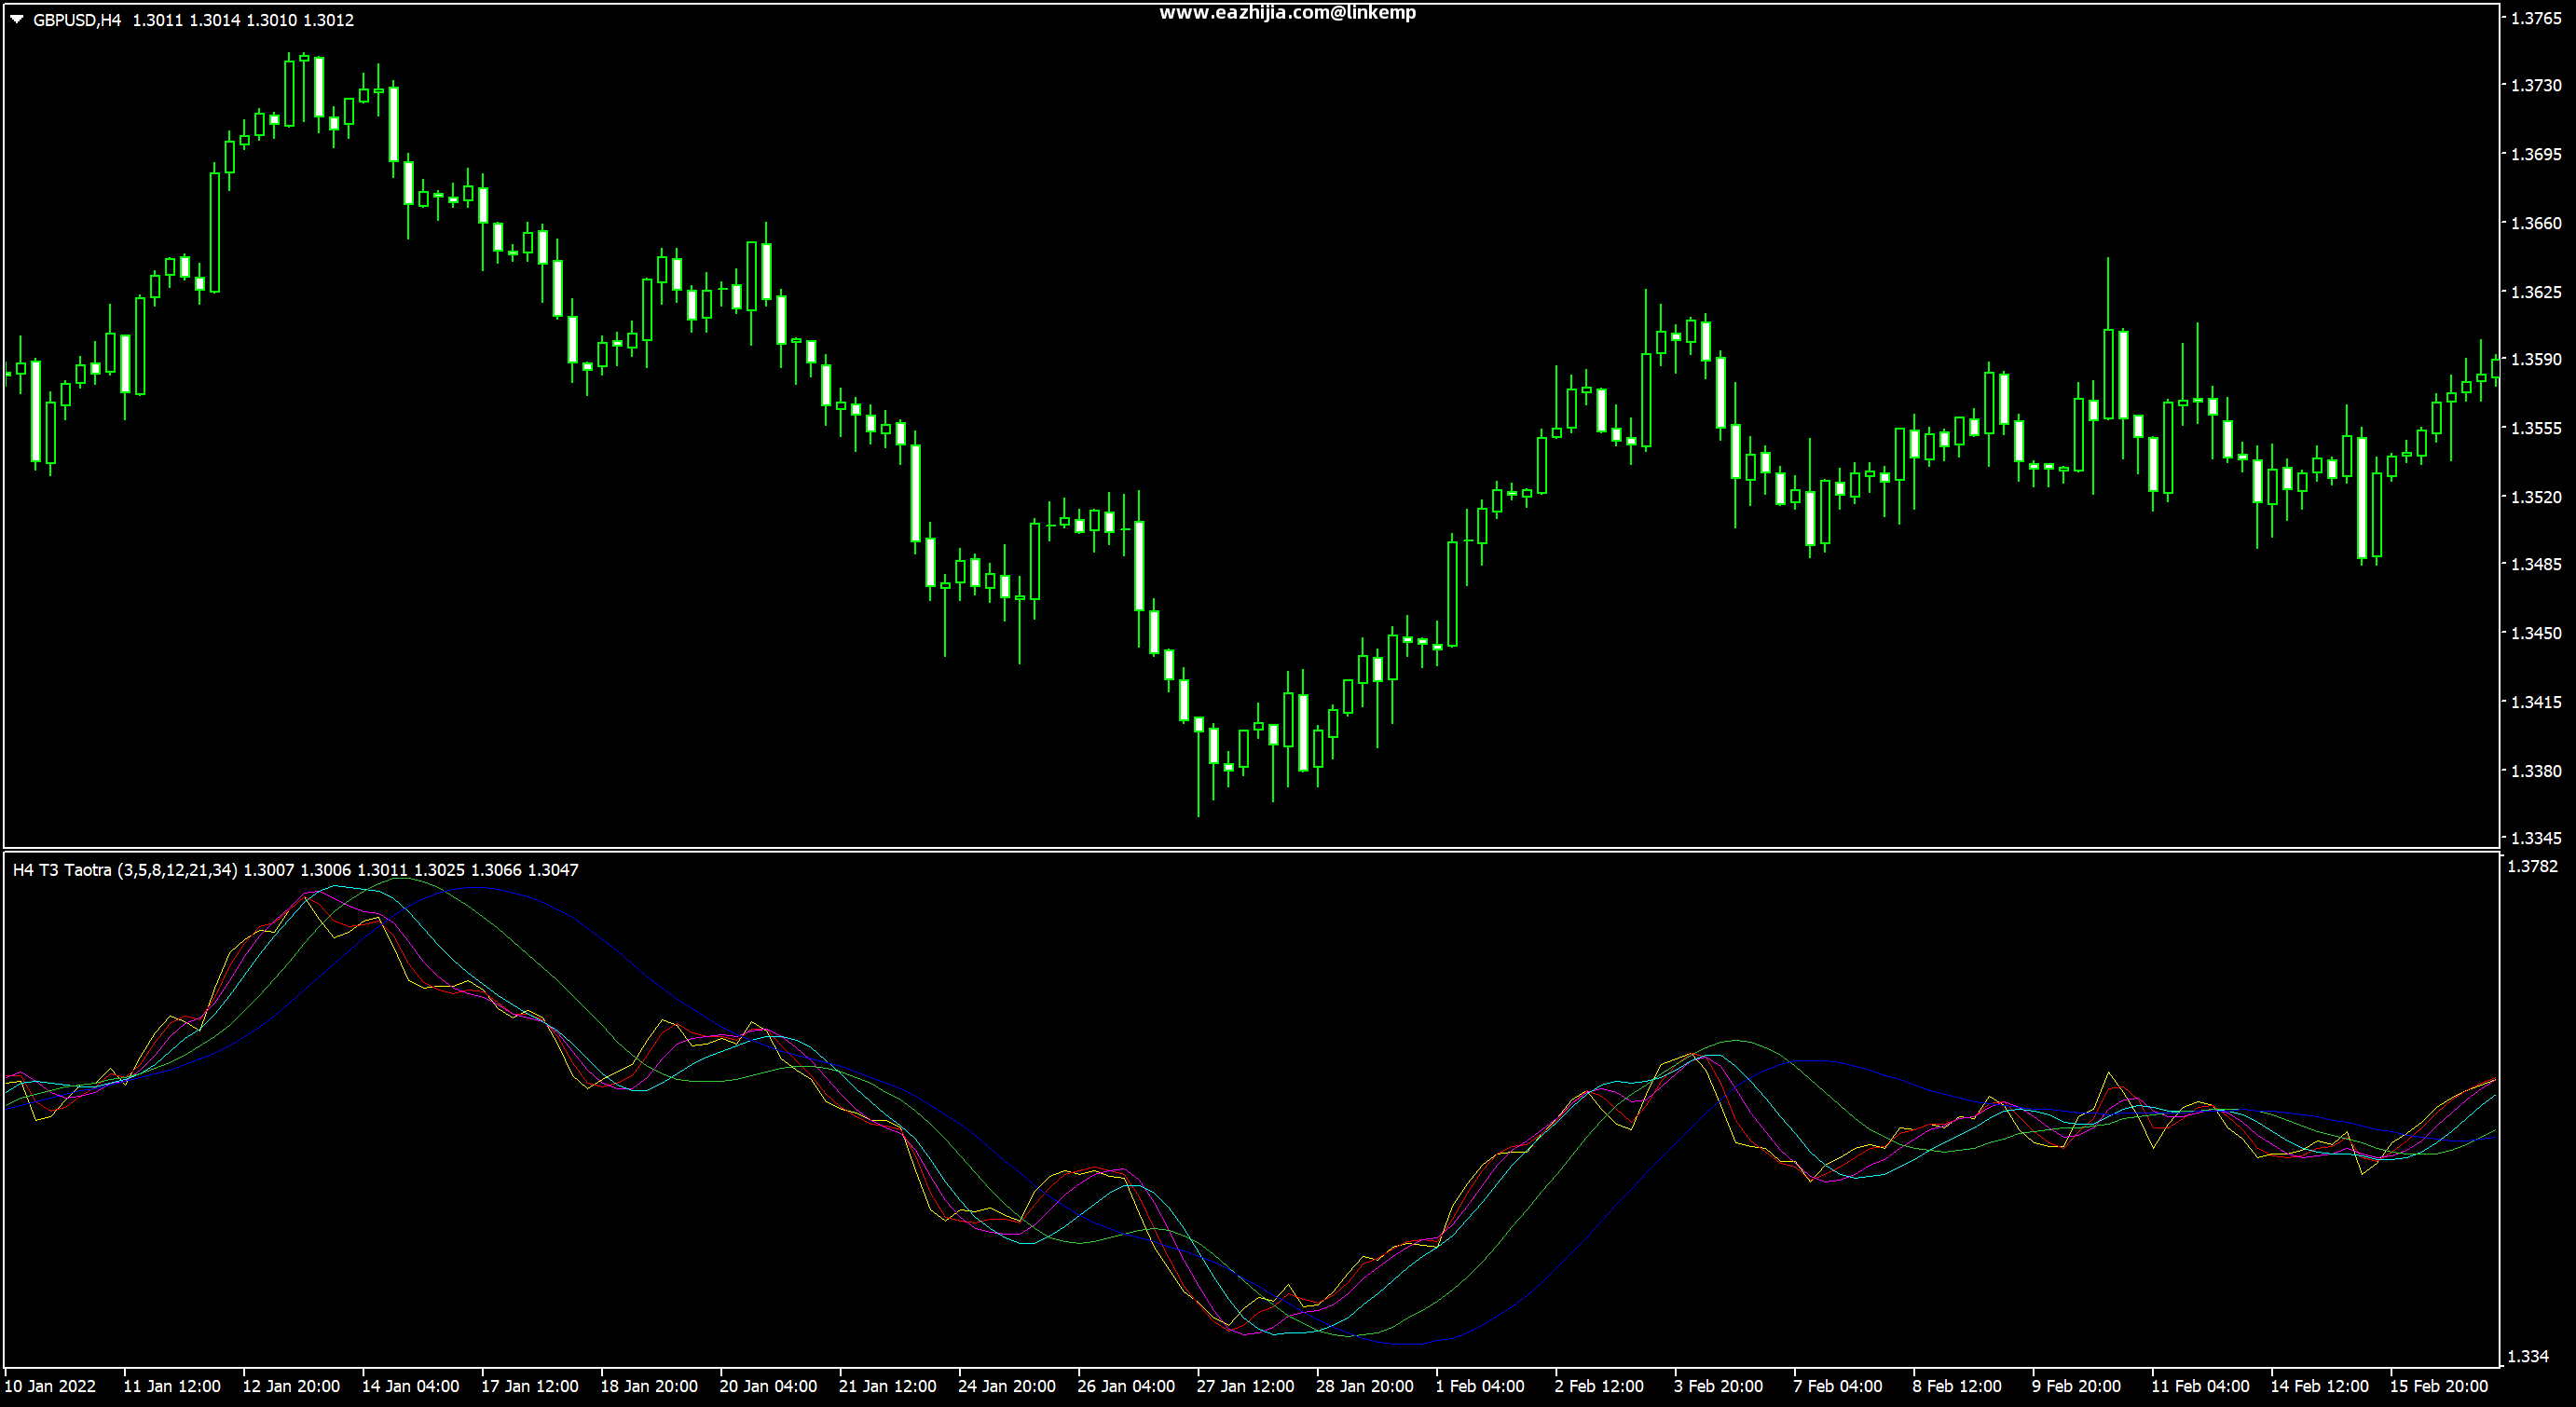Select the price label 1.3765 on the scale
2576x1407 pixels.
2537,18
